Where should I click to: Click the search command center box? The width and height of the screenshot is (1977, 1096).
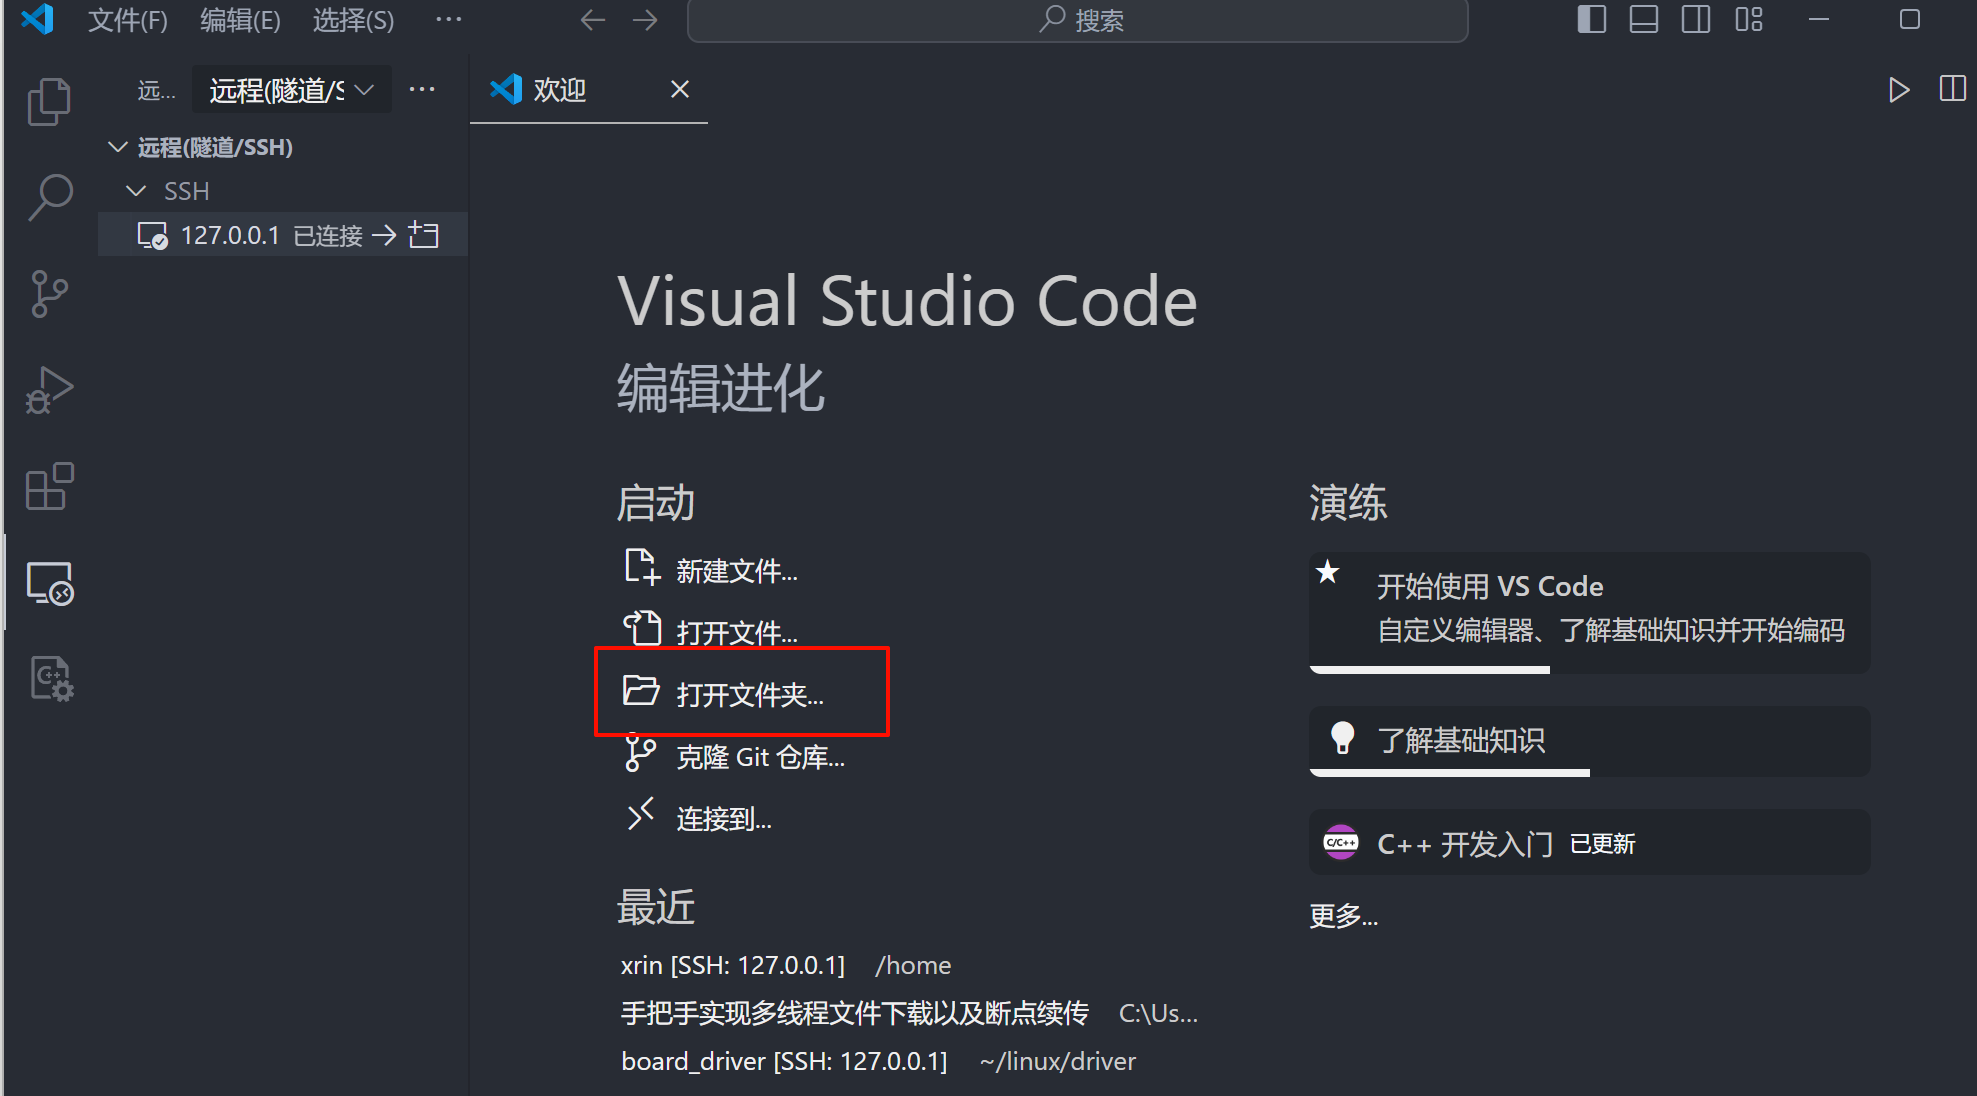tap(1078, 20)
